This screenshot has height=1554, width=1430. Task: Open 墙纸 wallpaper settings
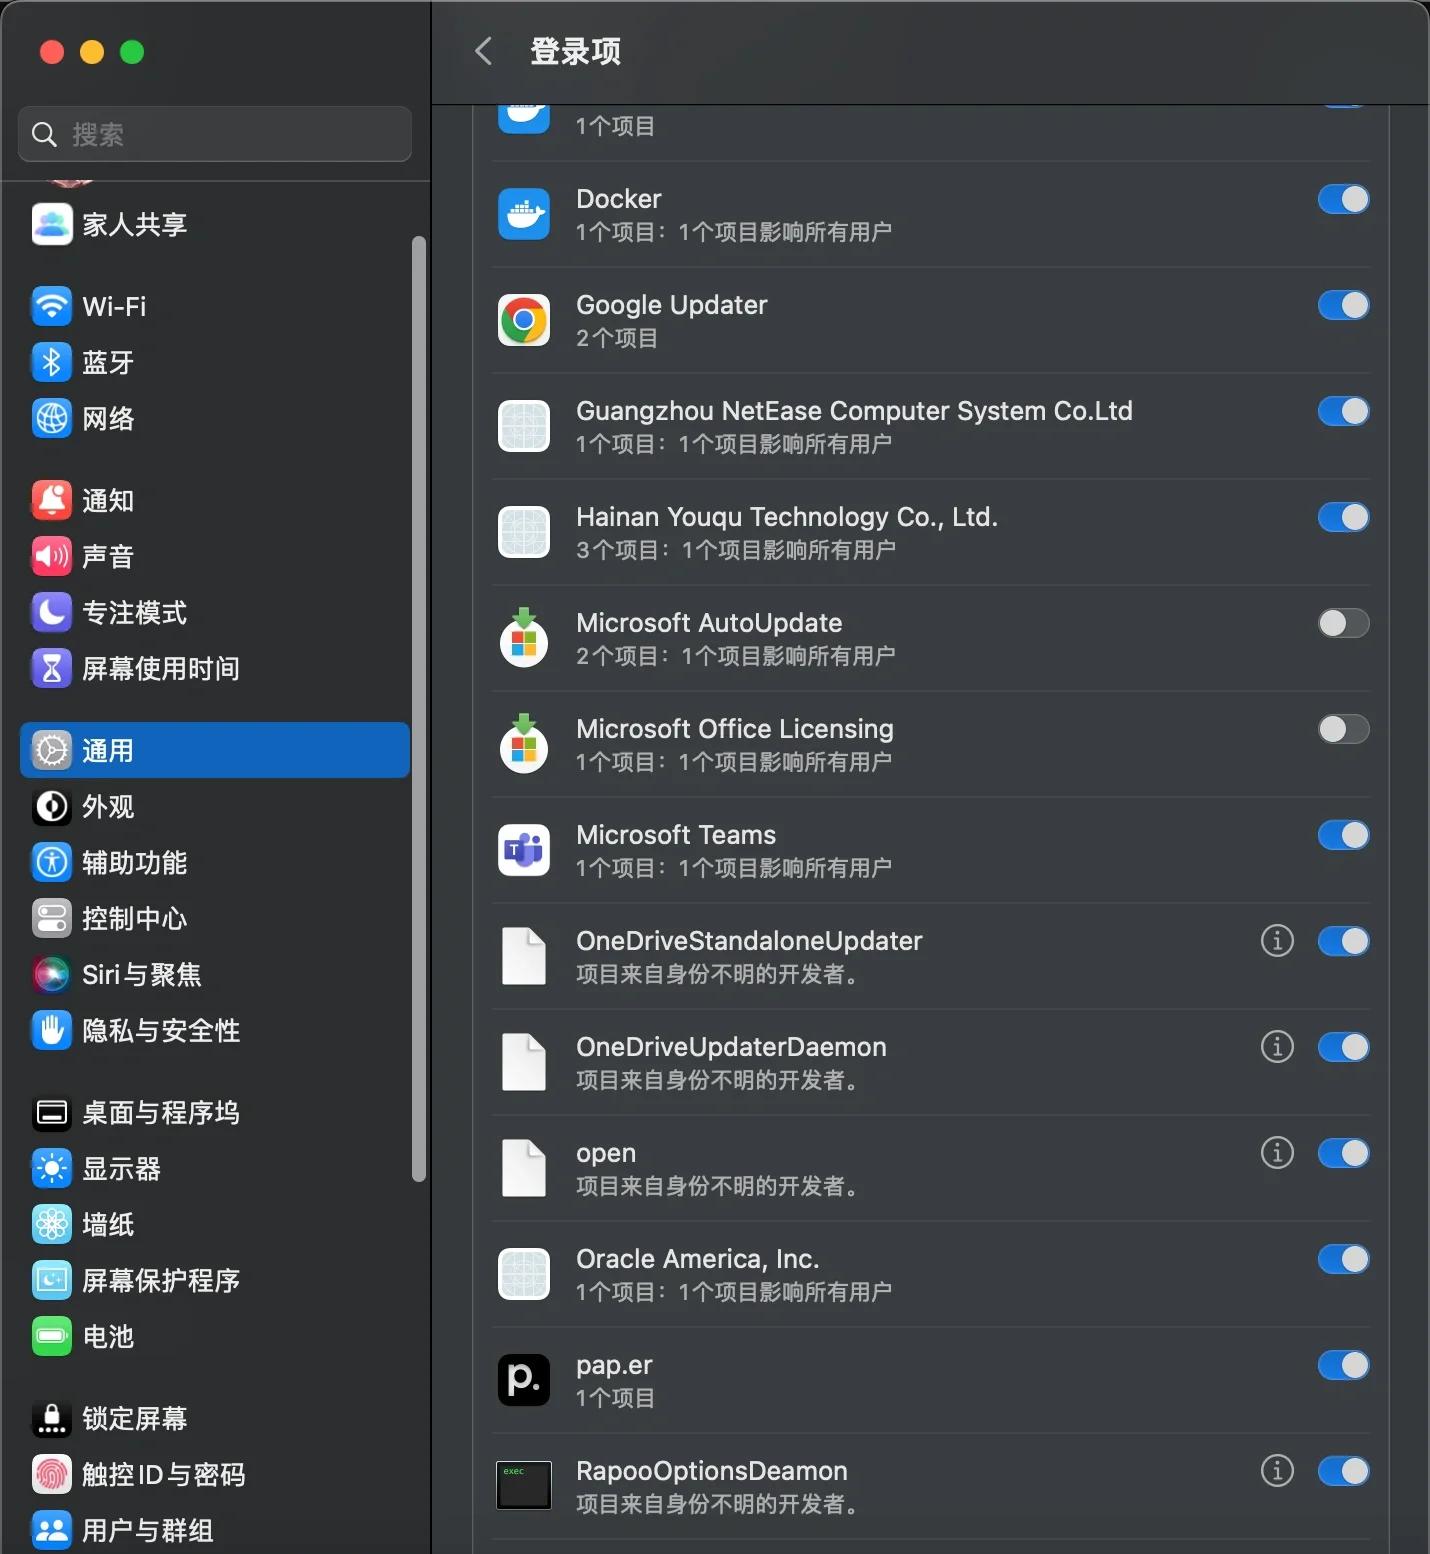pyautogui.click(x=215, y=1224)
